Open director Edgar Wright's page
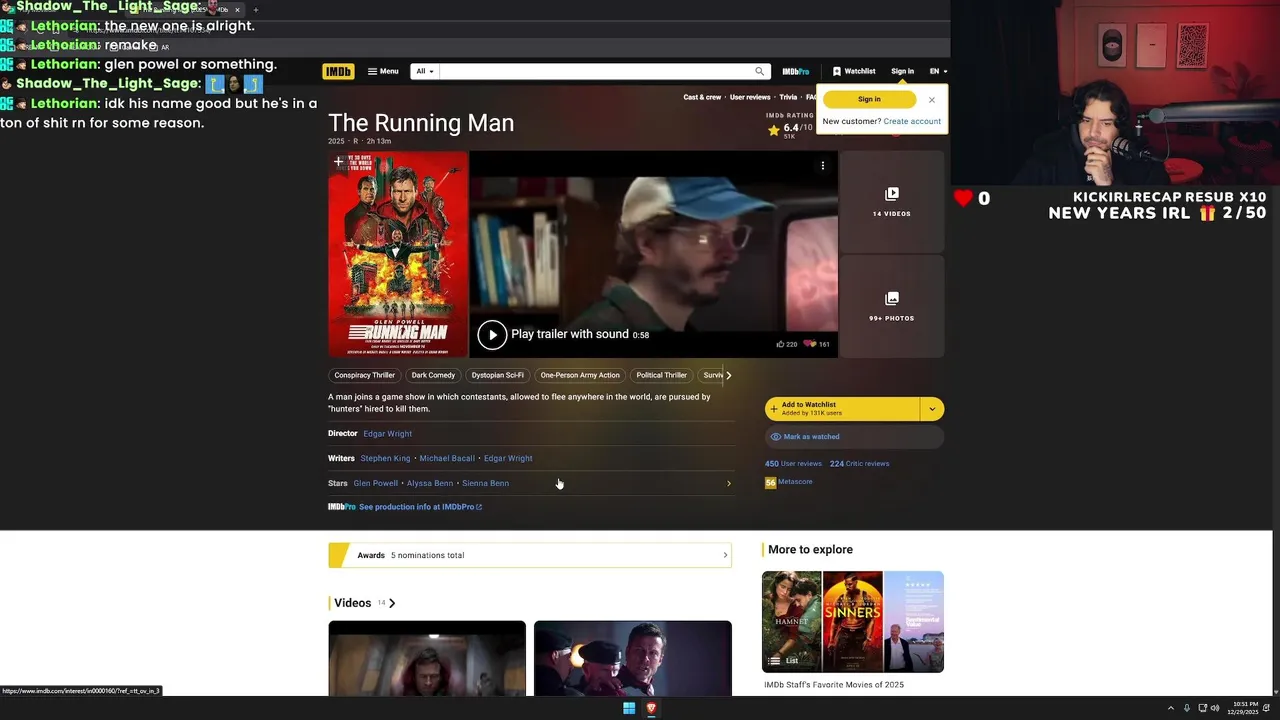The image size is (1280, 720). click(387, 434)
